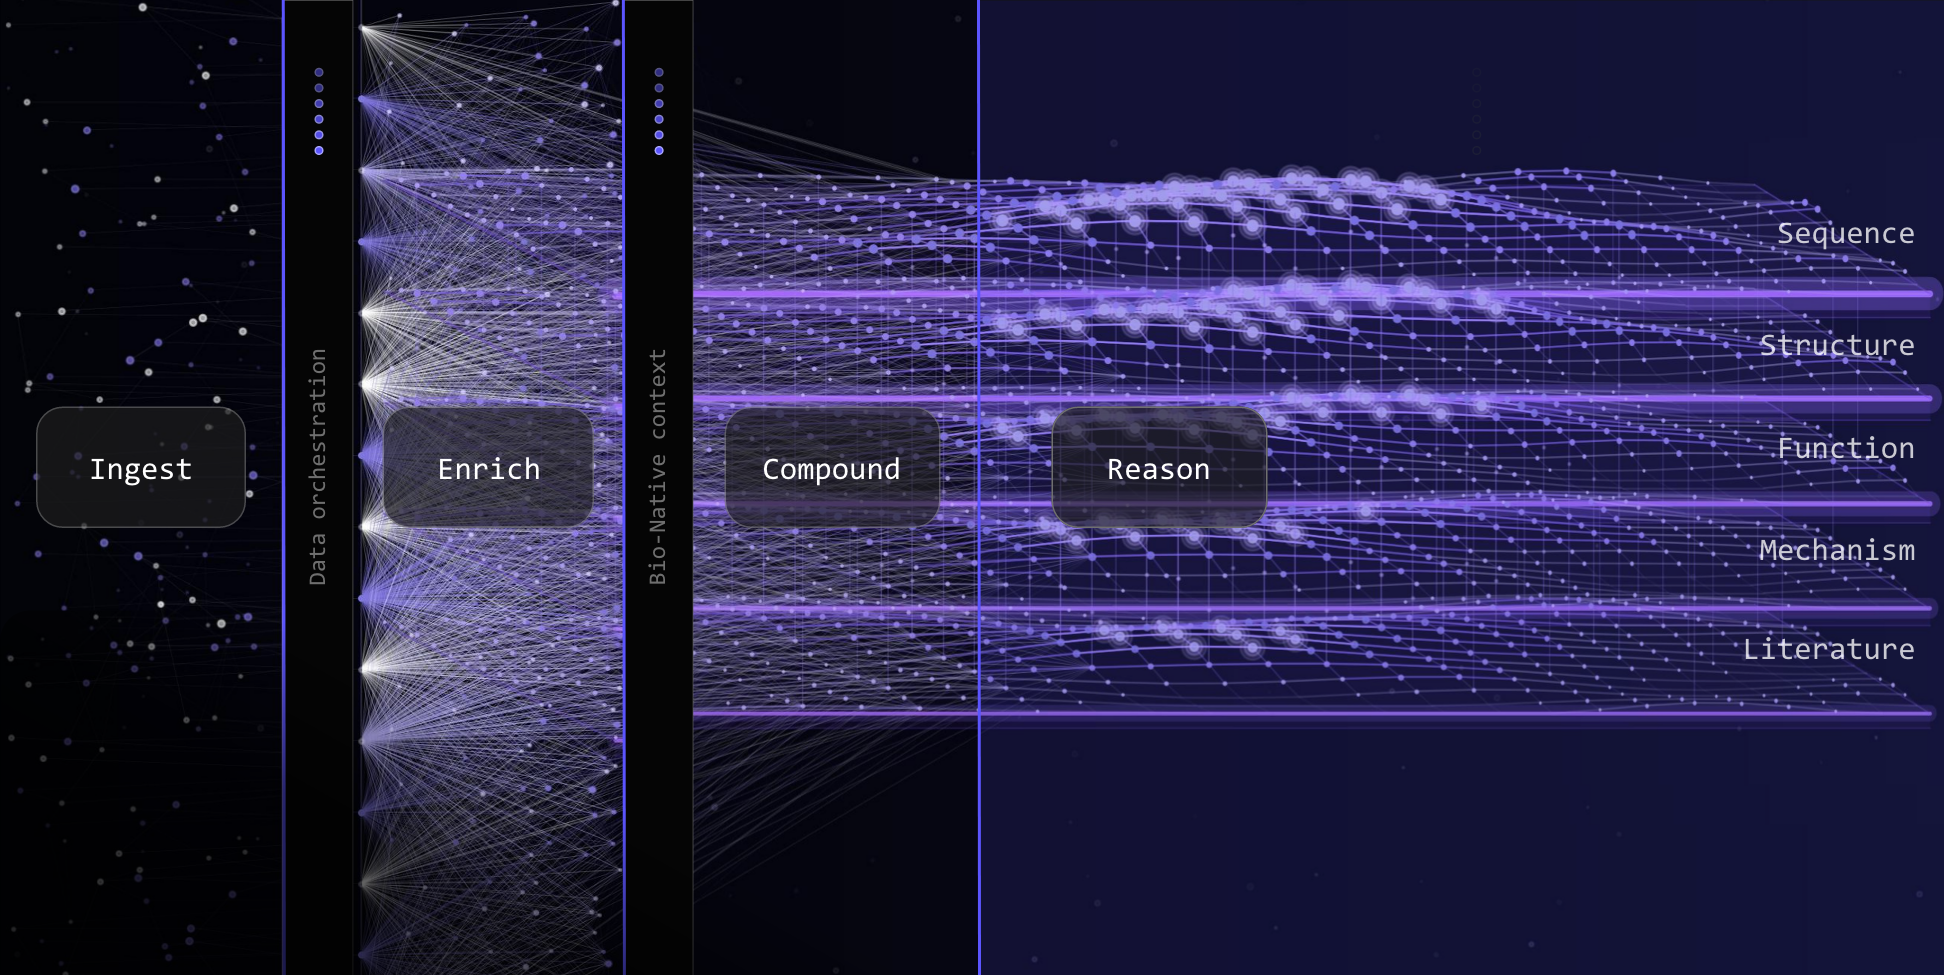Viewport: 1944px width, 975px height.
Task: Click dimmest top dot in Bio-Native context column
Action: [x=659, y=72]
